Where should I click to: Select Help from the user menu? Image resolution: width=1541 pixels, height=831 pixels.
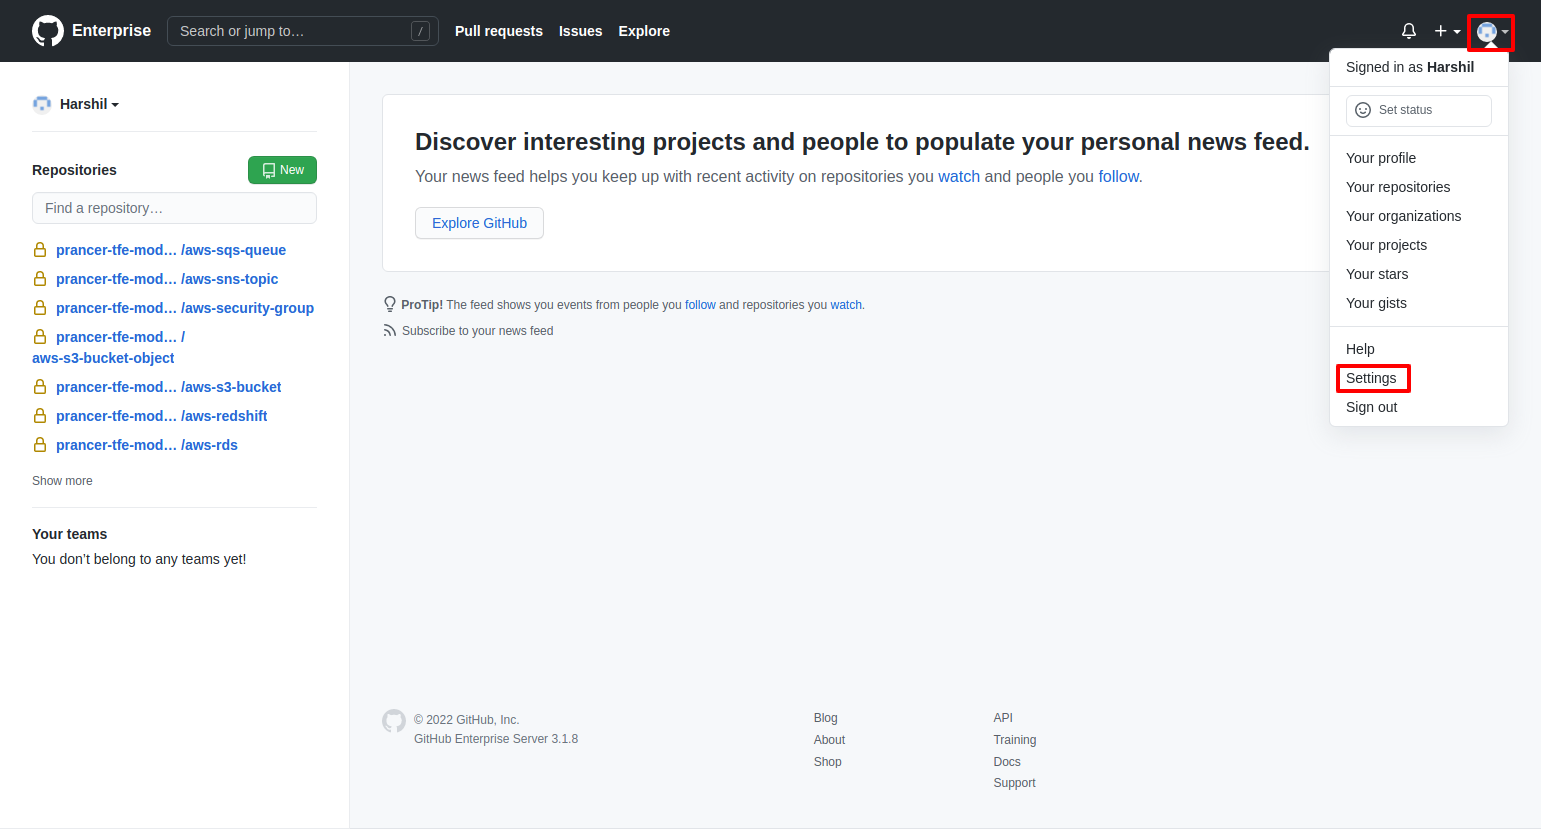tap(1360, 349)
